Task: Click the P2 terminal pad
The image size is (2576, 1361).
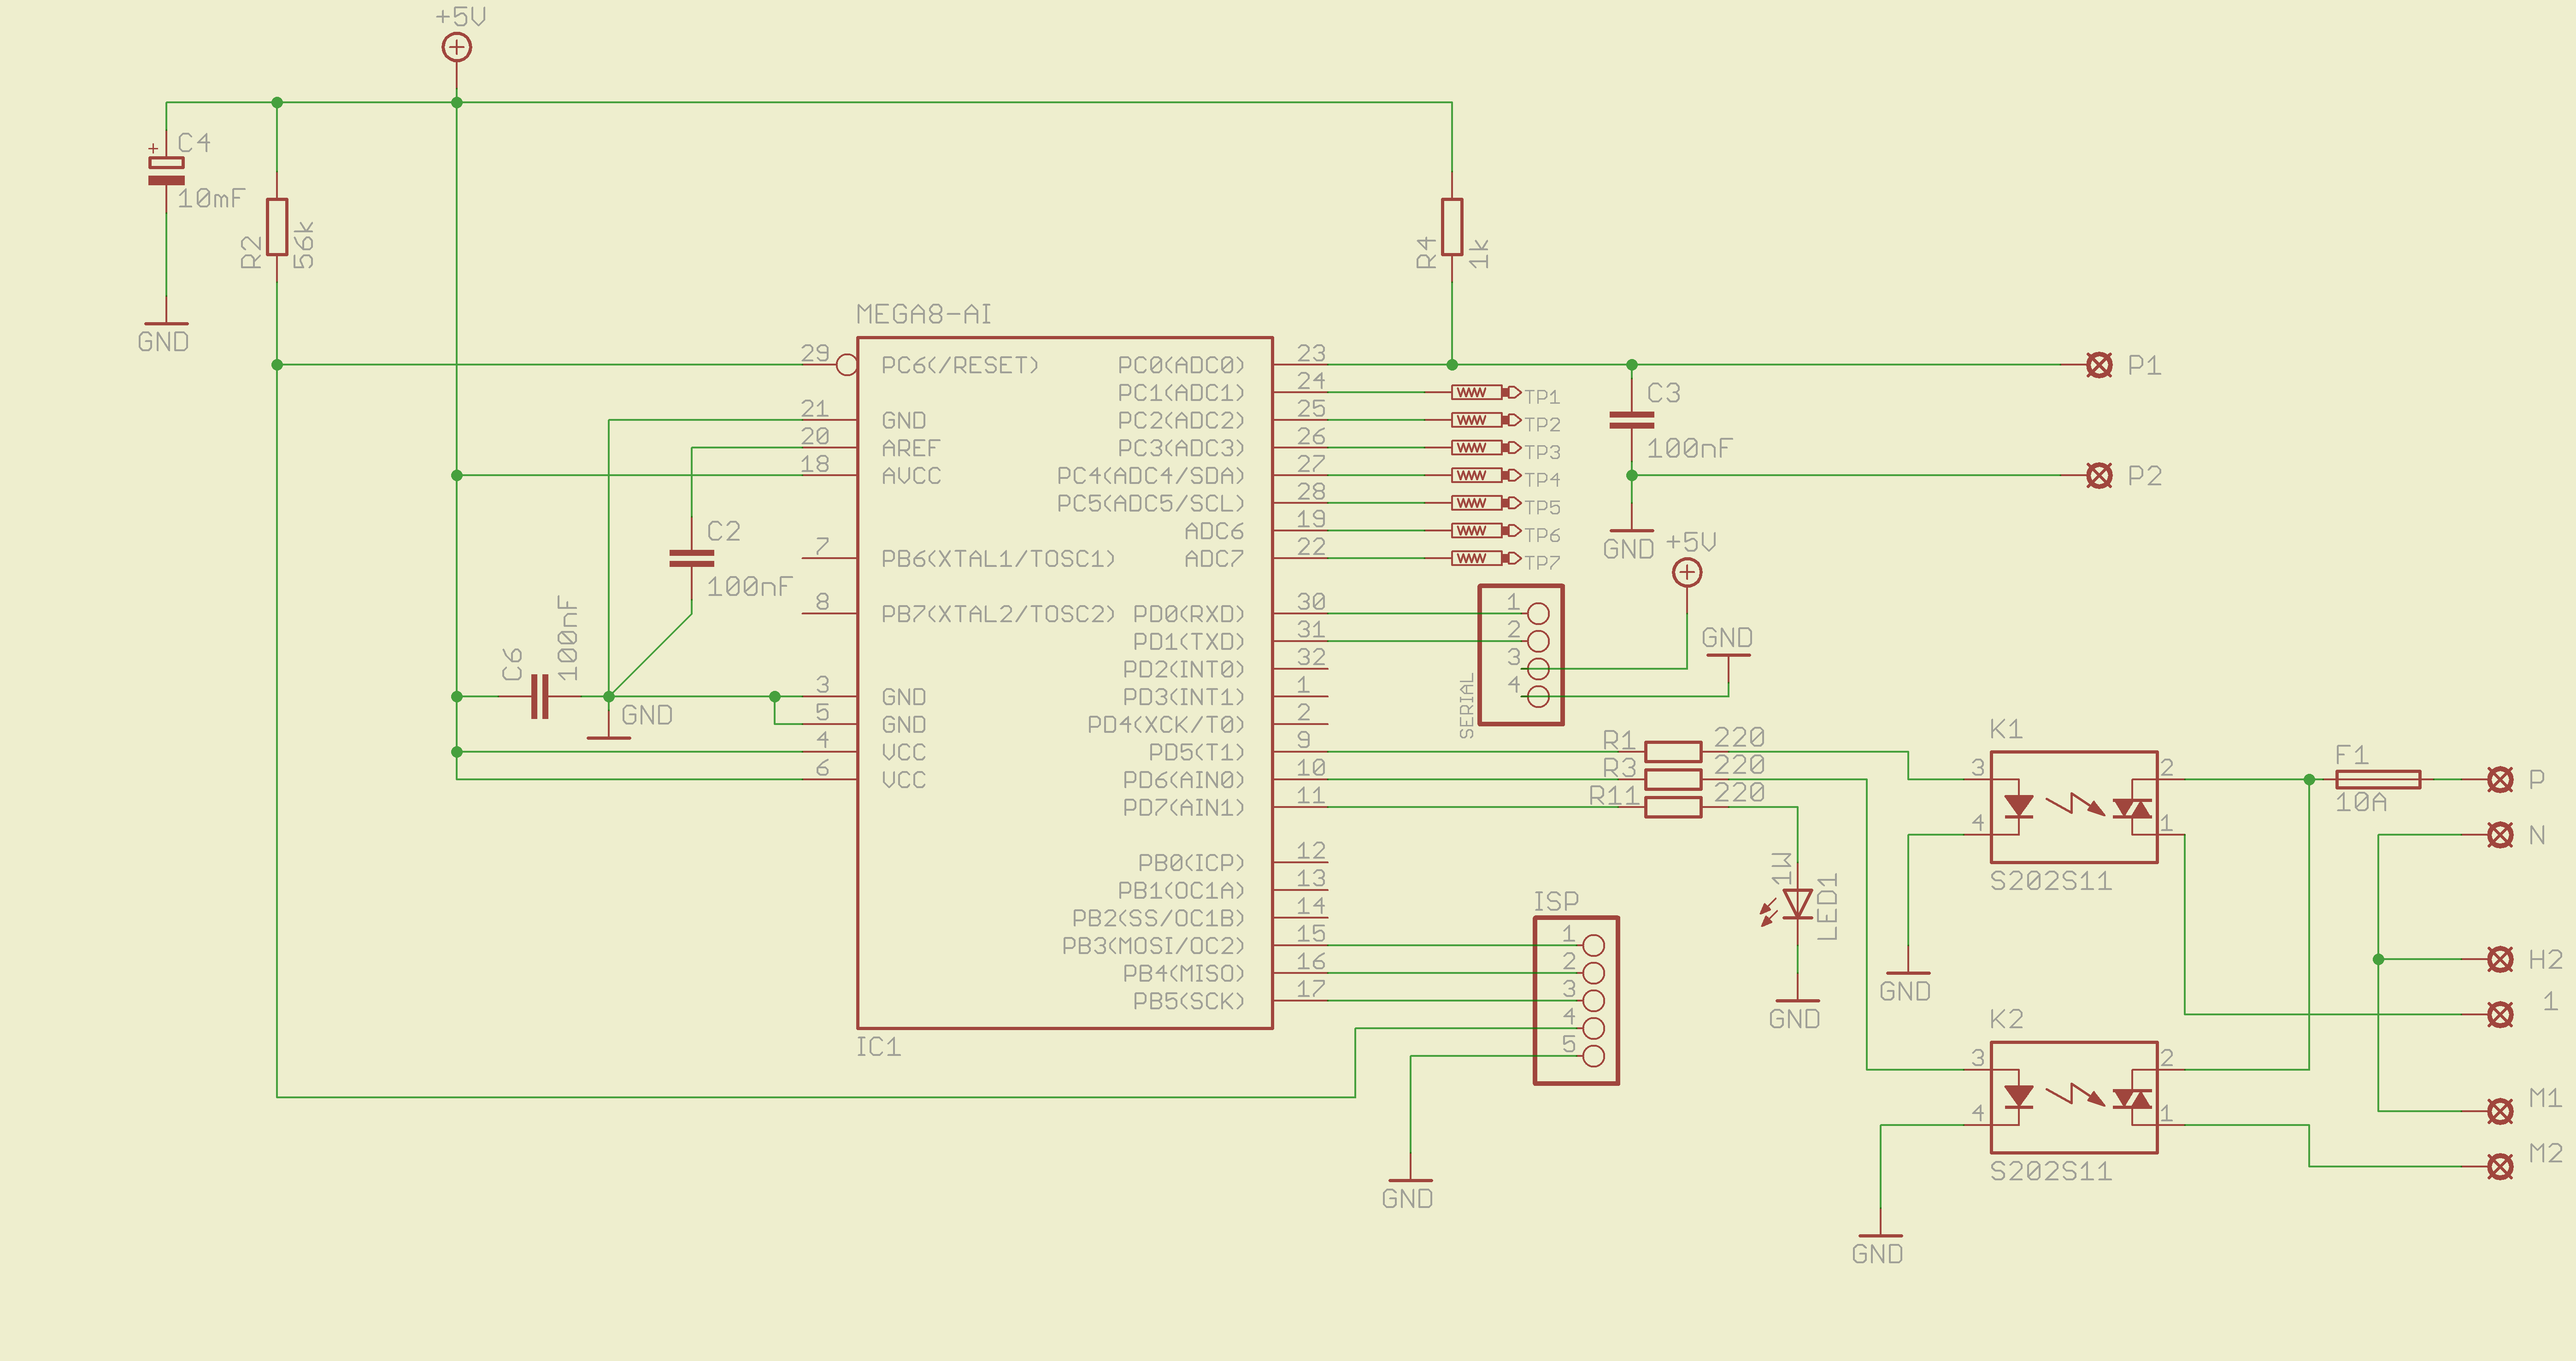Action: (2100, 476)
